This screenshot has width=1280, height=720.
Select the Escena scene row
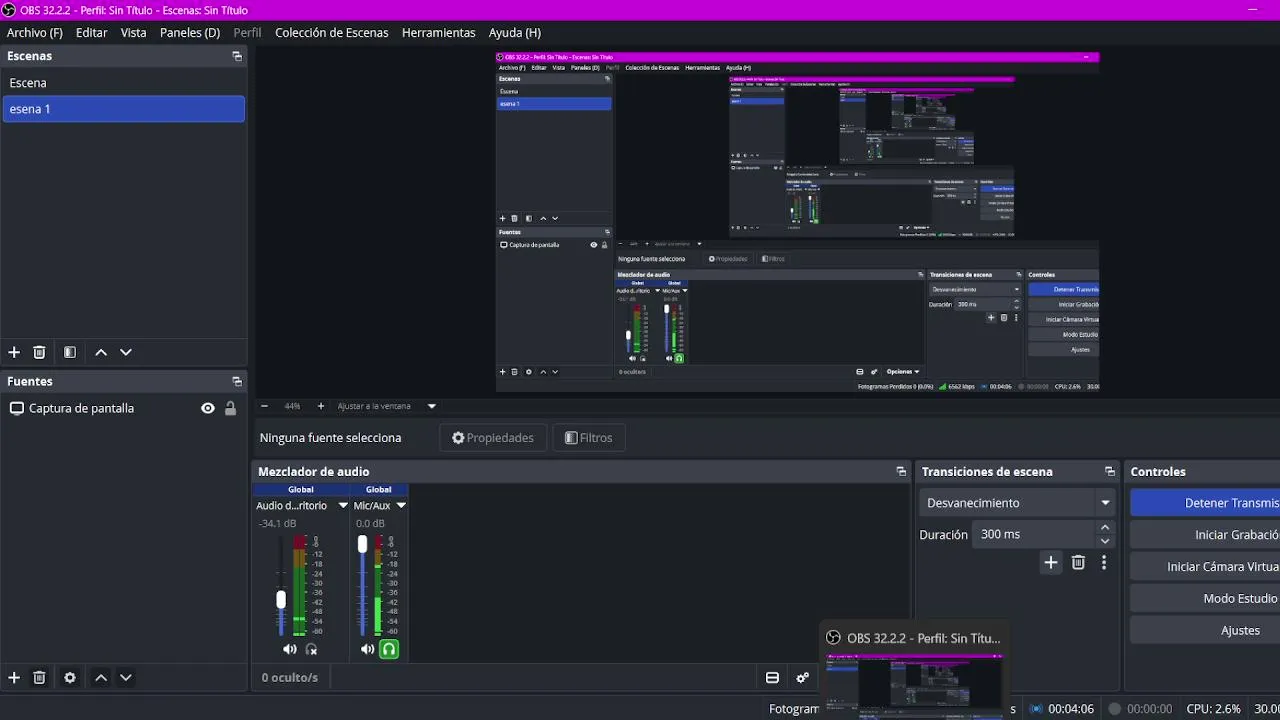[124, 83]
